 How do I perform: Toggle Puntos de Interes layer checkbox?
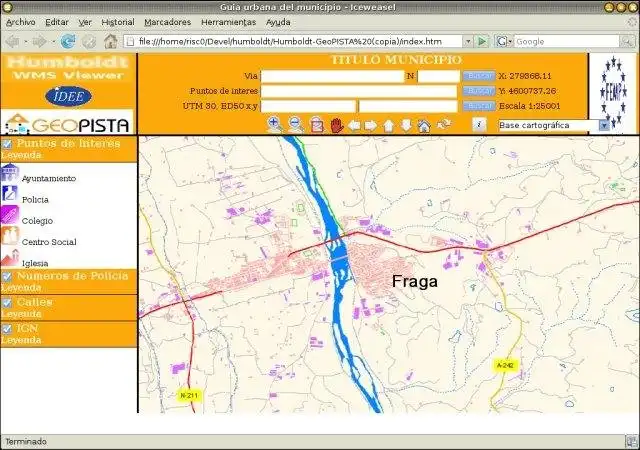(7, 144)
